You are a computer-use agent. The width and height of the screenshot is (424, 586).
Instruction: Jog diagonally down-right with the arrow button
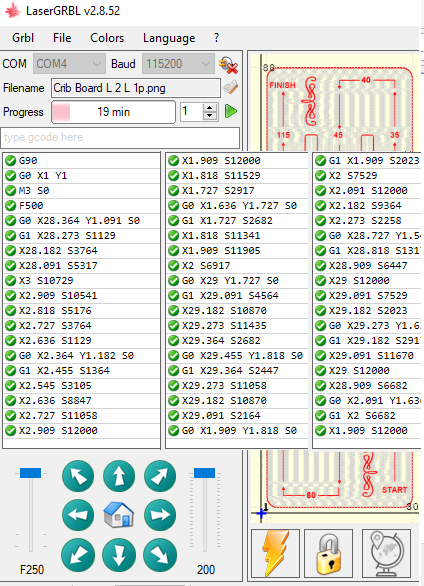click(x=160, y=555)
